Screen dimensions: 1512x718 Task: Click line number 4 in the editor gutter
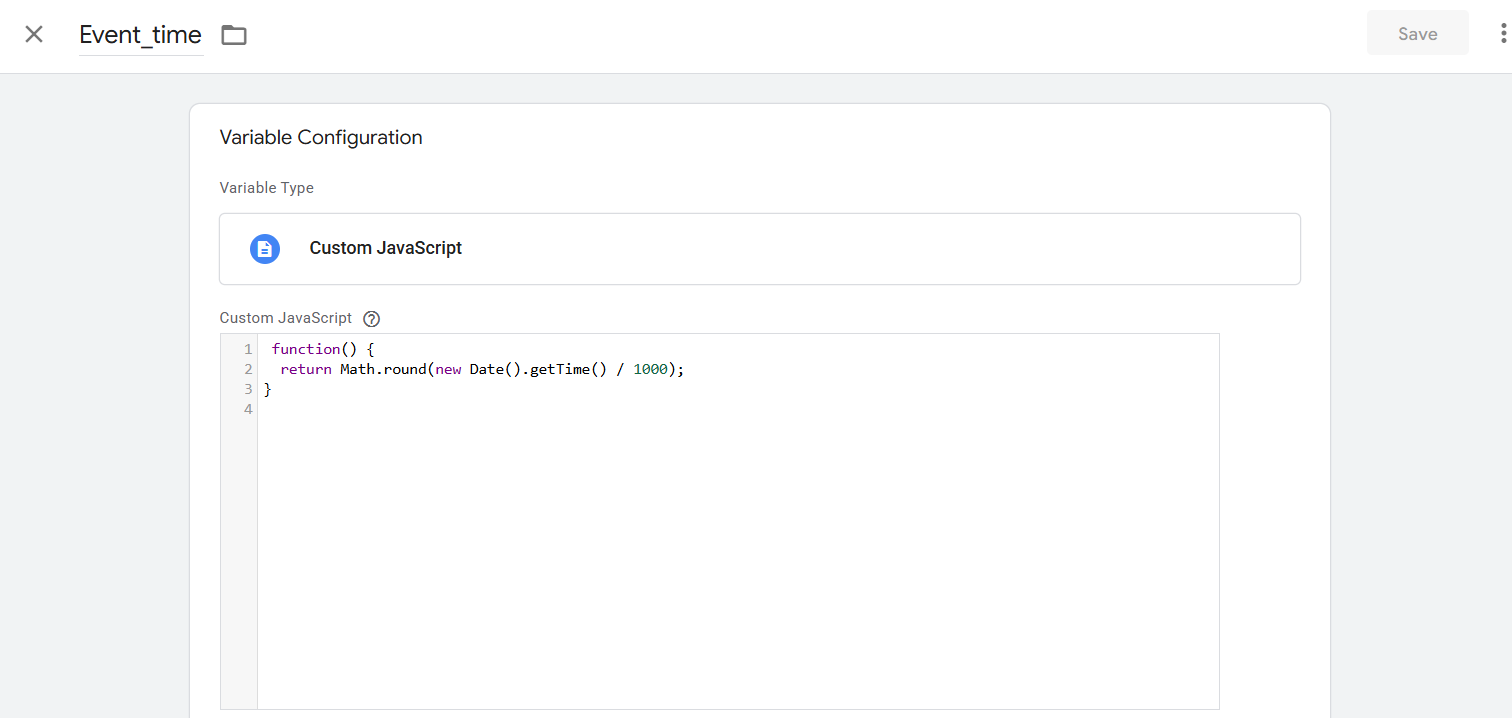point(247,409)
